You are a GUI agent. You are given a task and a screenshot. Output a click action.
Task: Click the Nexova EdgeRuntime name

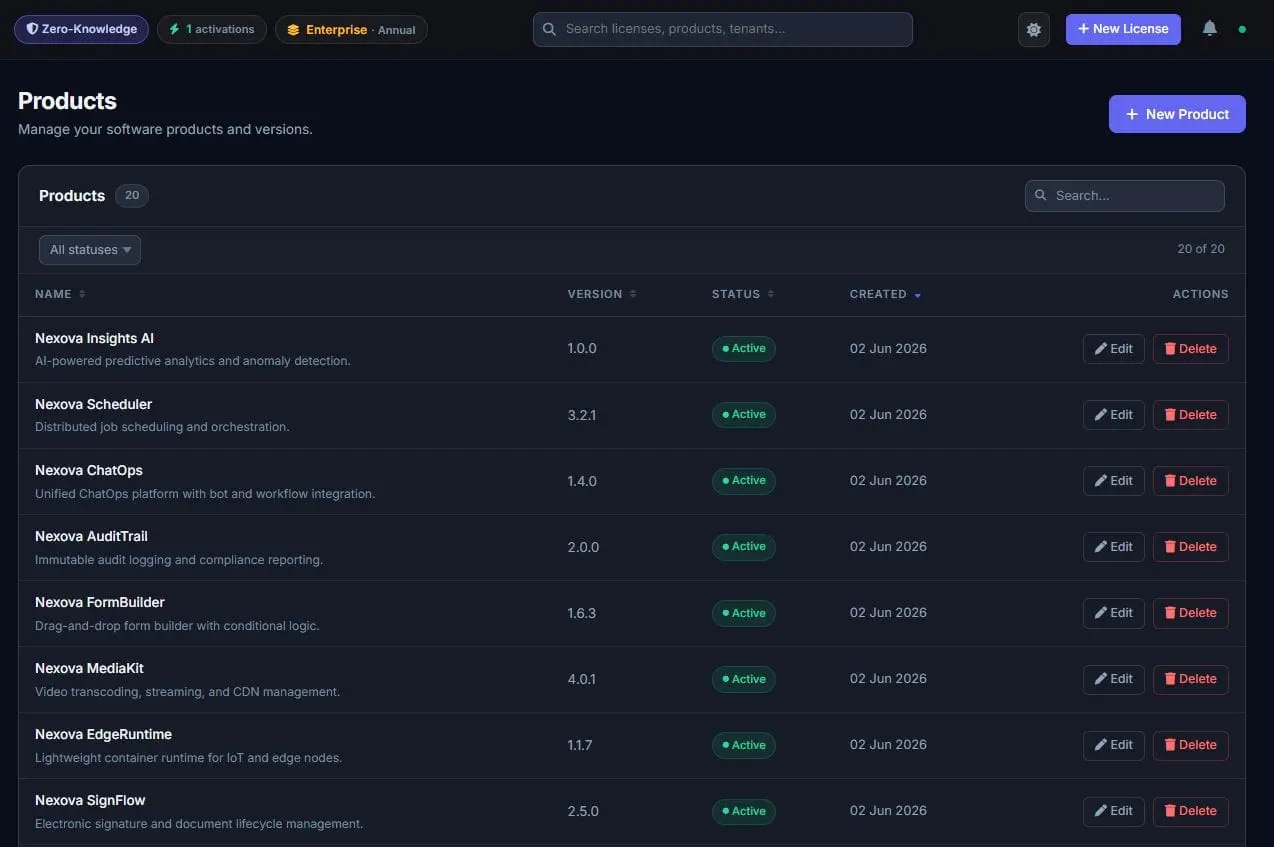[103, 734]
